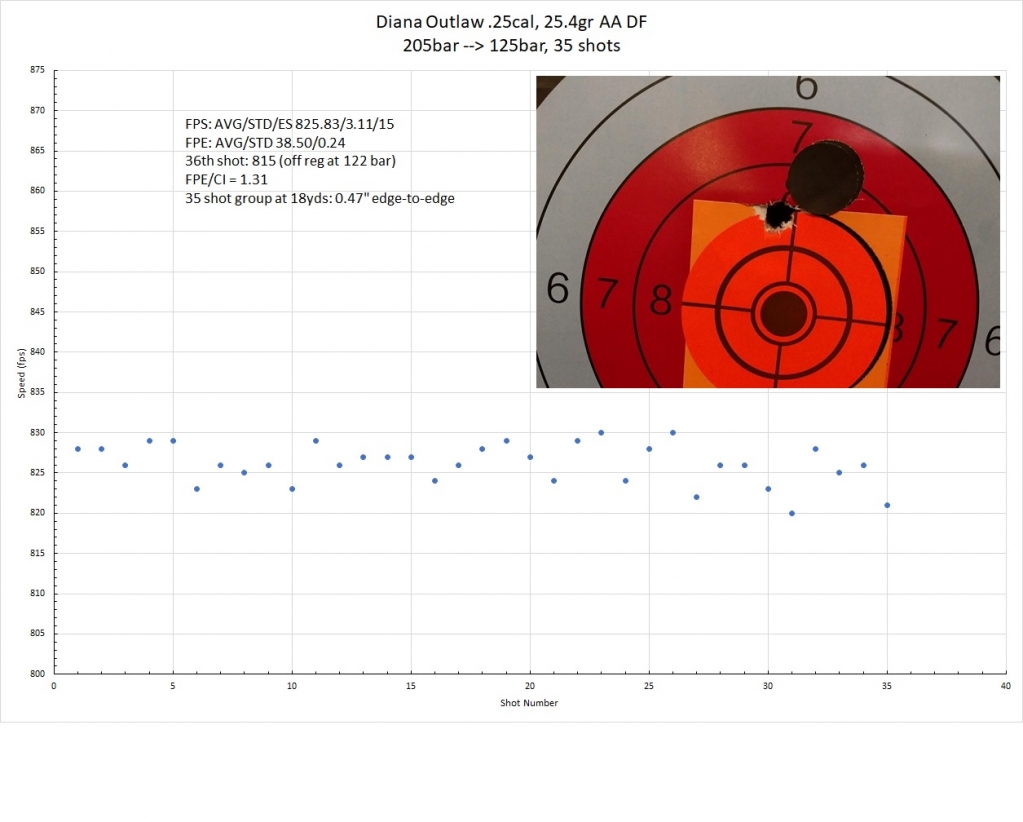Click the "36th shot: 815 (off reg at 122 bar)" text
The height and width of the screenshot is (822, 1023).
coord(290,161)
